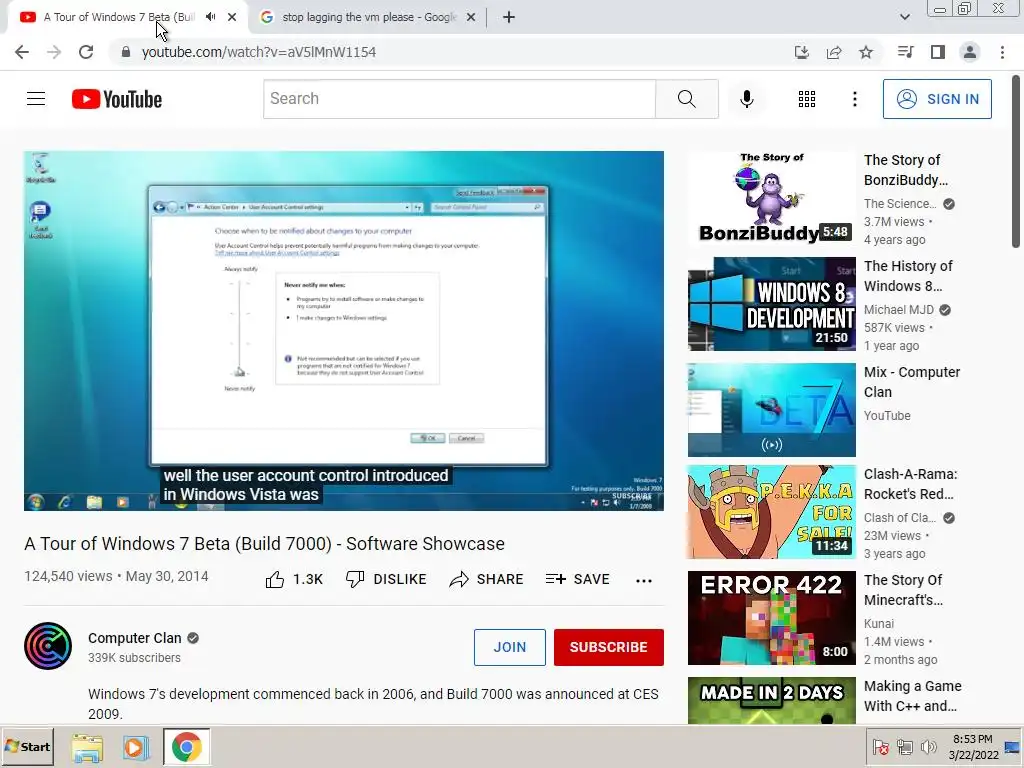The image size is (1024, 768).
Task: Select the video title text
Action: (264, 544)
